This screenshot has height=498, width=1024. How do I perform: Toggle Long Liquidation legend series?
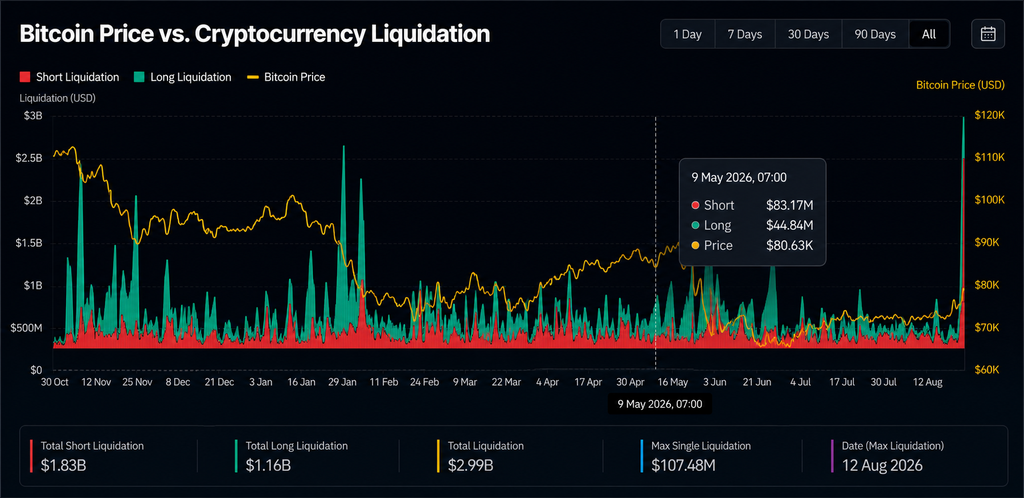pyautogui.click(x=182, y=77)
